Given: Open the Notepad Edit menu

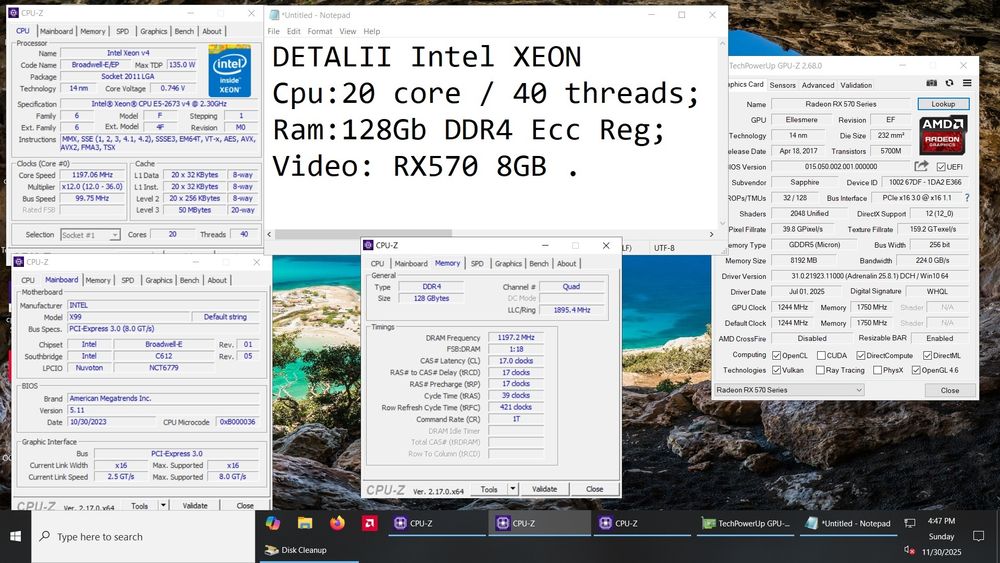Looking at the screenshot, I should click(x=293, y=31).
